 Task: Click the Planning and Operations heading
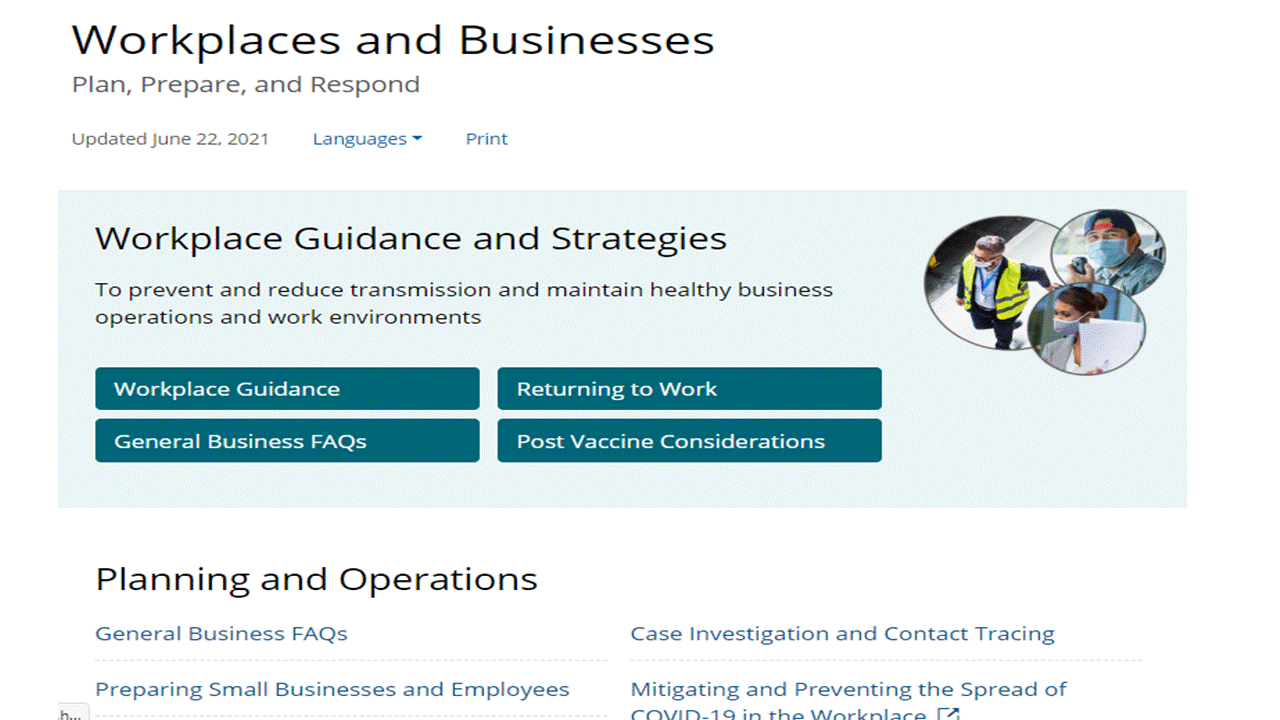coord(316,579)
